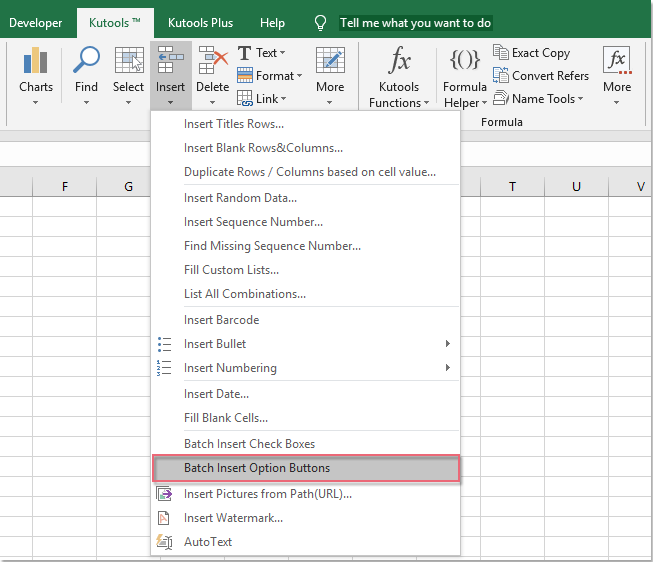
Task: Click the Insert Bullet list icon
Action: point(164,344)
